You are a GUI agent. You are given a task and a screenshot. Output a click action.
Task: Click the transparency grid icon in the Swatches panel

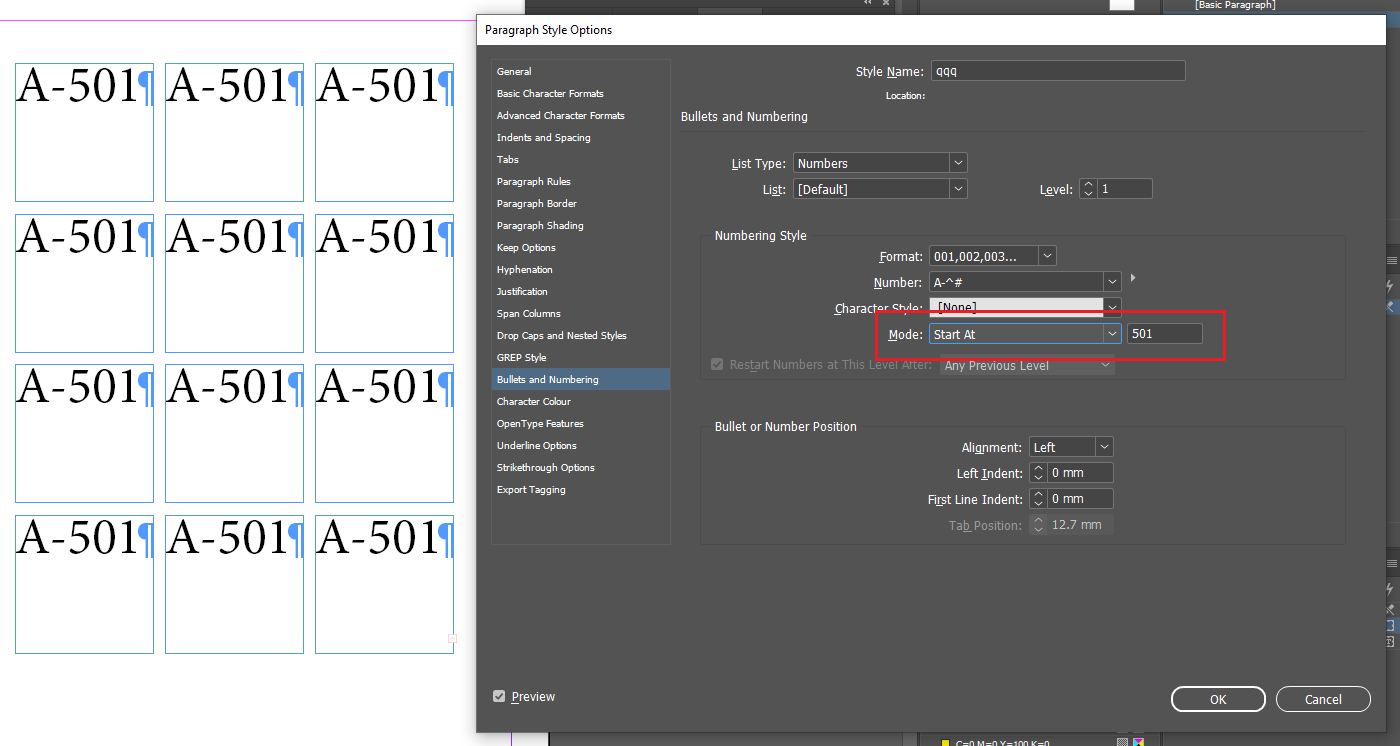click(x=1122, y=740)
